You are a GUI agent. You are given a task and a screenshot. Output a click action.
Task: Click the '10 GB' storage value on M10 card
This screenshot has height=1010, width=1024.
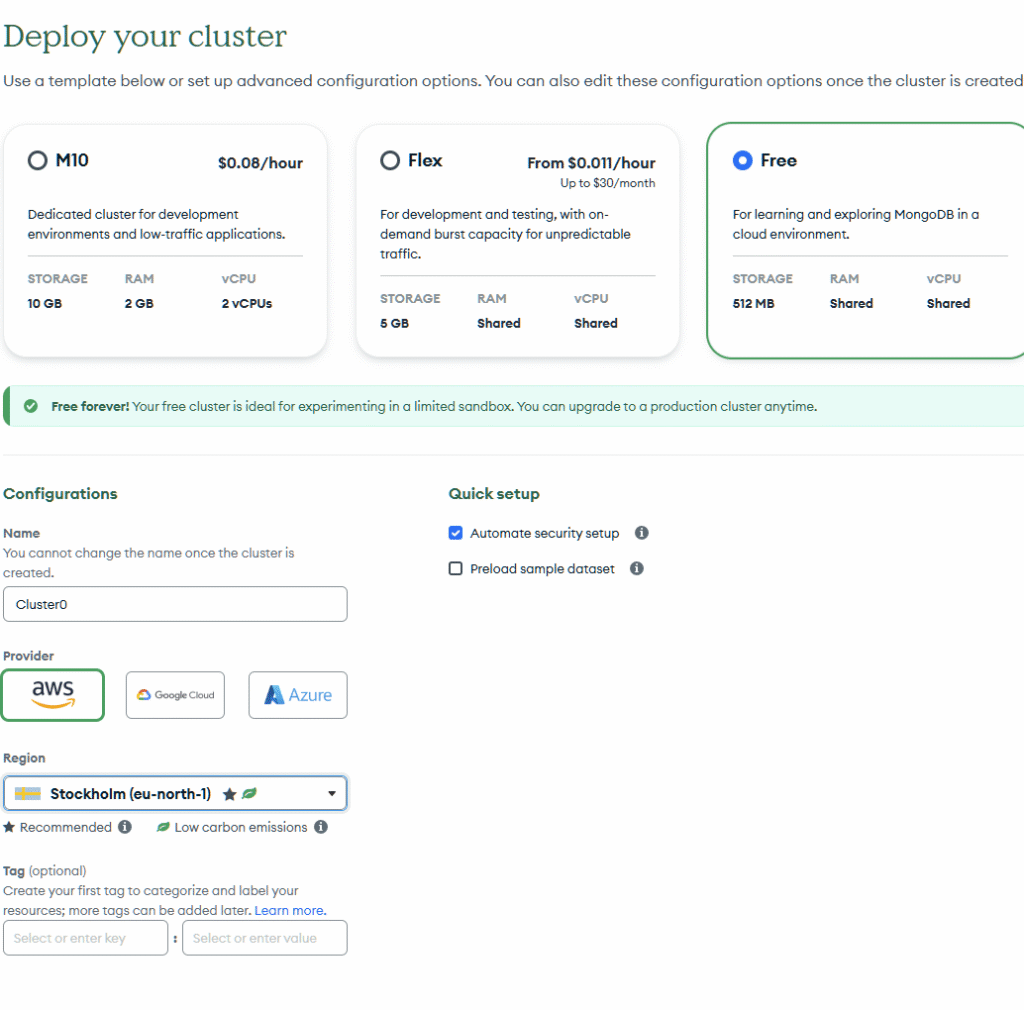pos(44,304)
